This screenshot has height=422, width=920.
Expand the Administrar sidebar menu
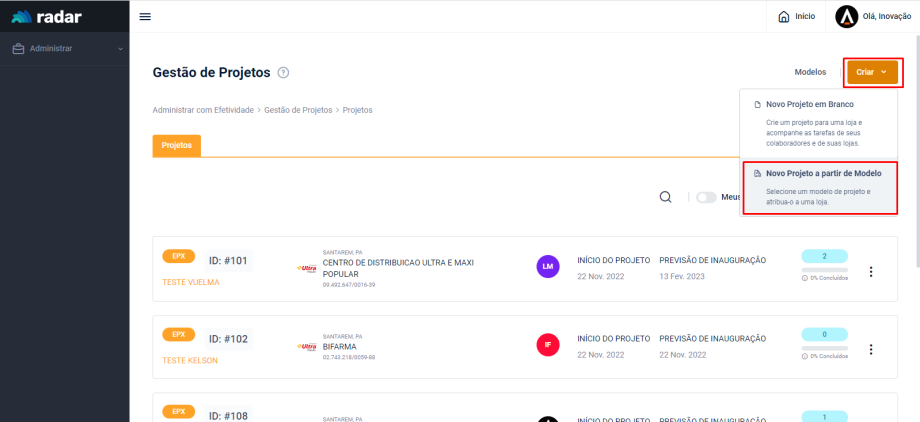65,48
